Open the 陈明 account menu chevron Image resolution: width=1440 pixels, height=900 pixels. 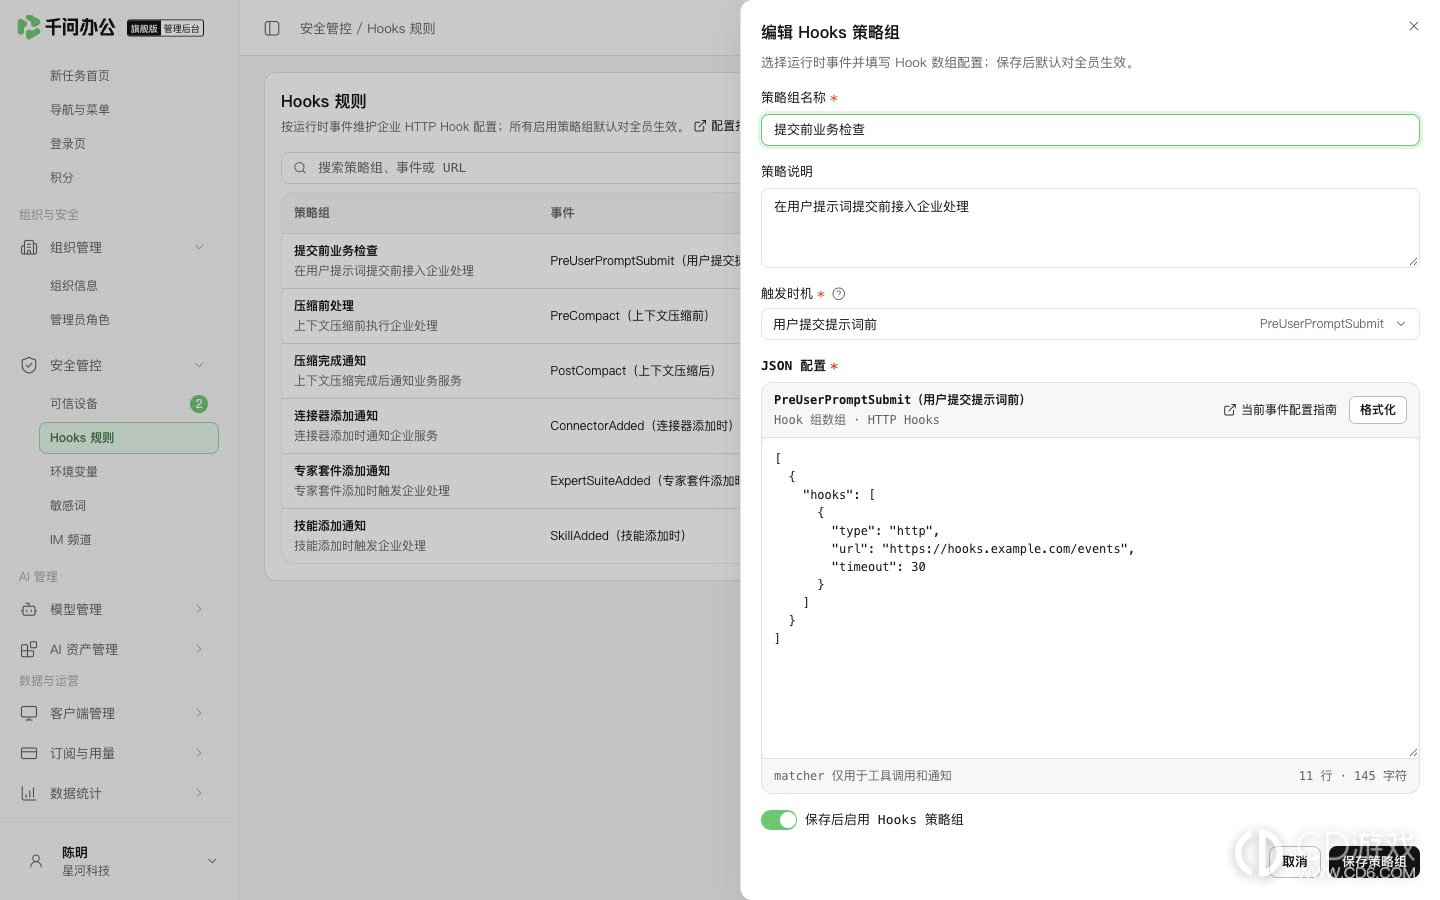click(212, 861)
